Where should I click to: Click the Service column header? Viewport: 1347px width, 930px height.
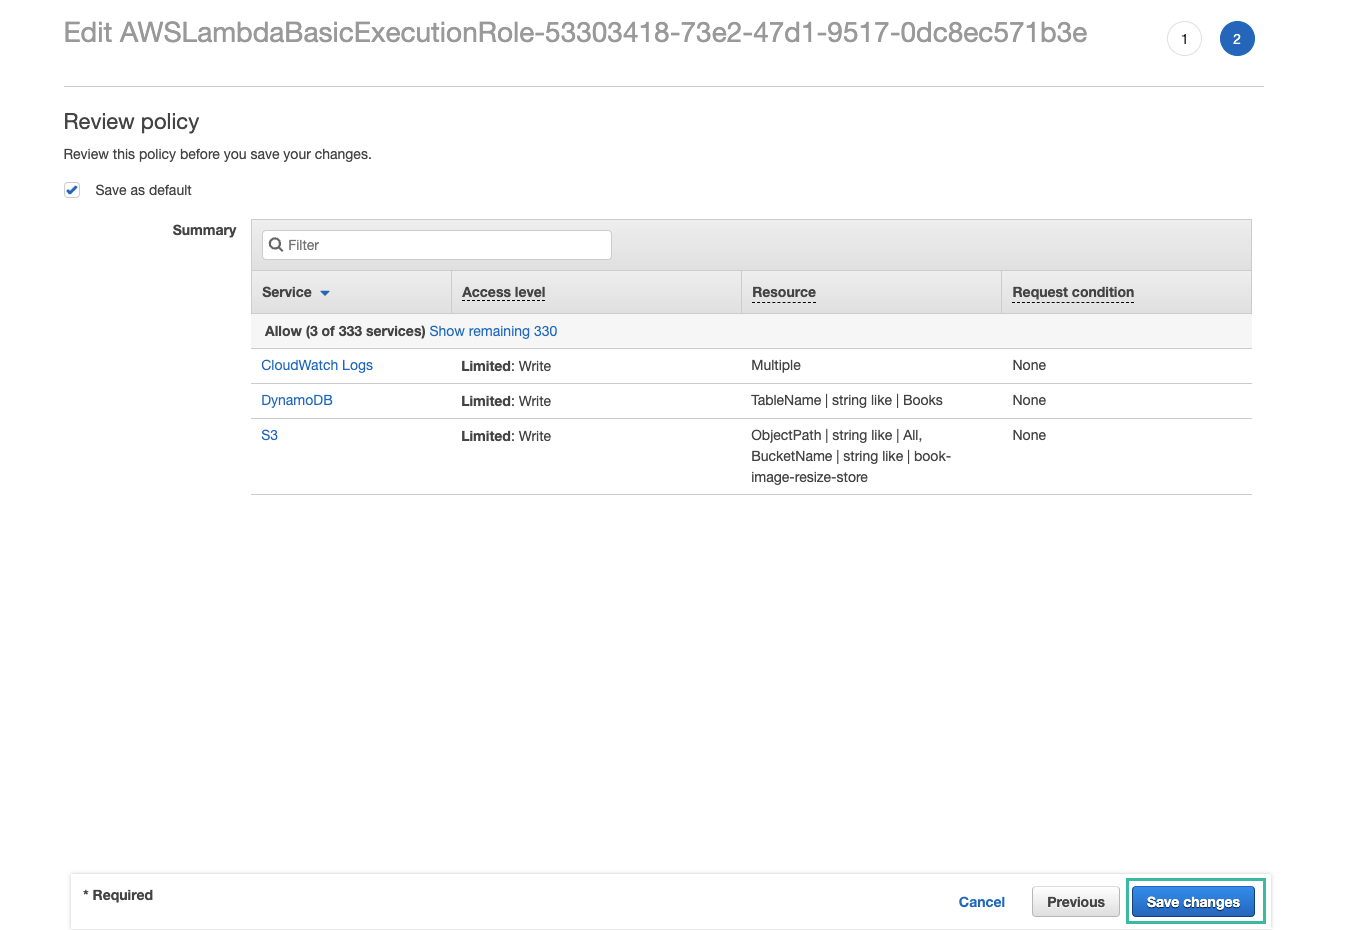pyautogui.click(x=286, y=292)
